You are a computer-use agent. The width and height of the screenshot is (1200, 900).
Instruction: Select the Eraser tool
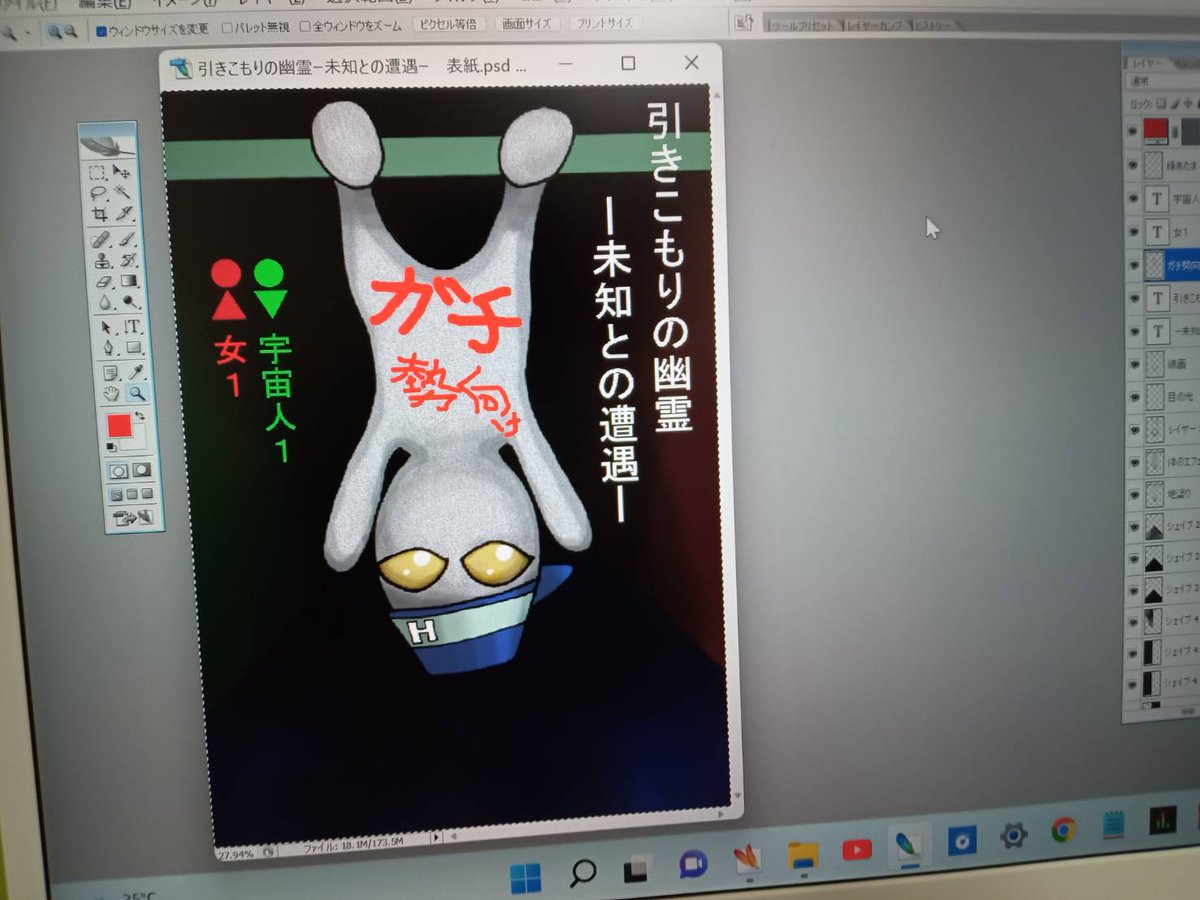pos(103,281)
